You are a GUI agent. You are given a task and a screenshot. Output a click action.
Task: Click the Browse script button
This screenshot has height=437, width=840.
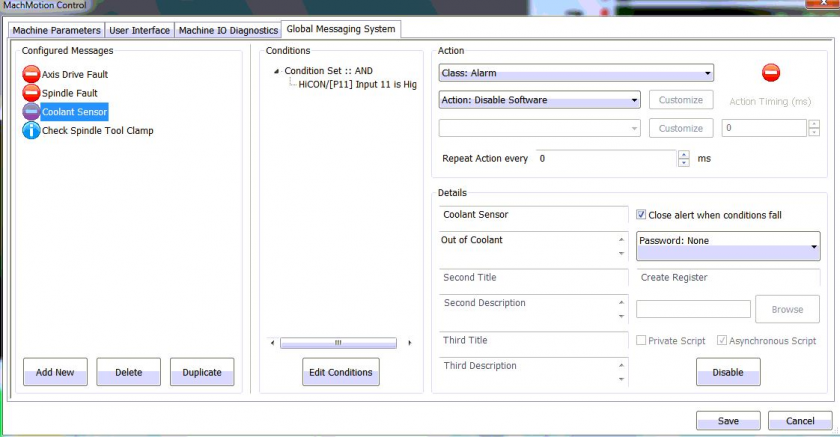(x=787, y=309)
